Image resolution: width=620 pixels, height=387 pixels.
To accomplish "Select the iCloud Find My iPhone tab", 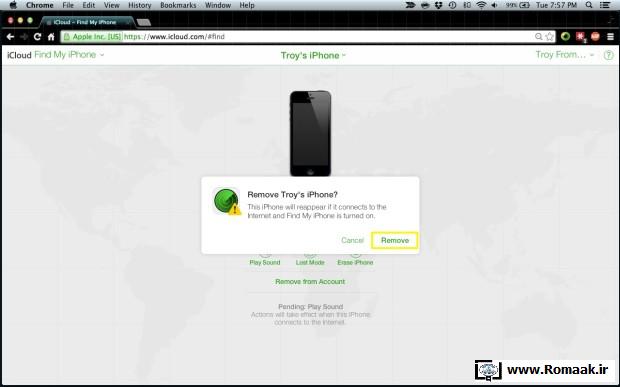I will [87, 22].
